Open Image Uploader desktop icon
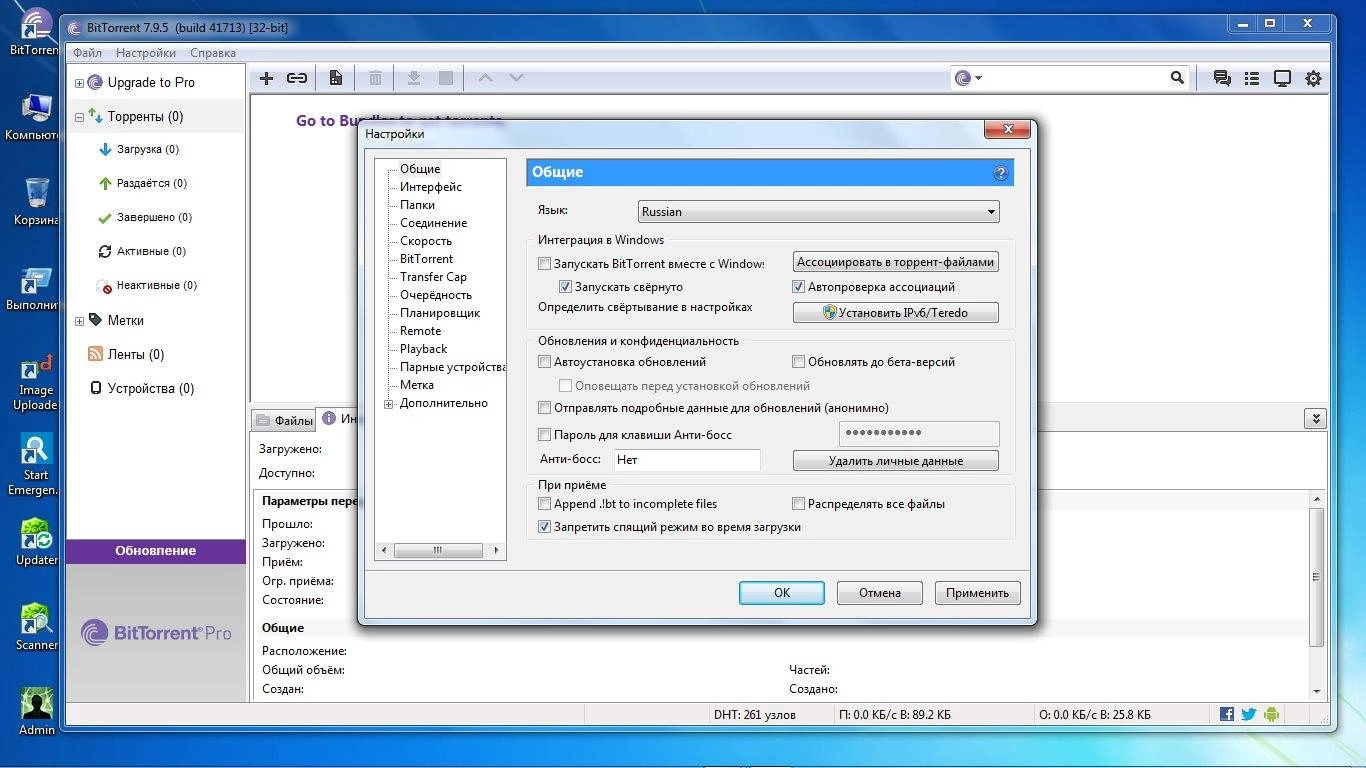The image size is (1366, 768). pos(36,383)
